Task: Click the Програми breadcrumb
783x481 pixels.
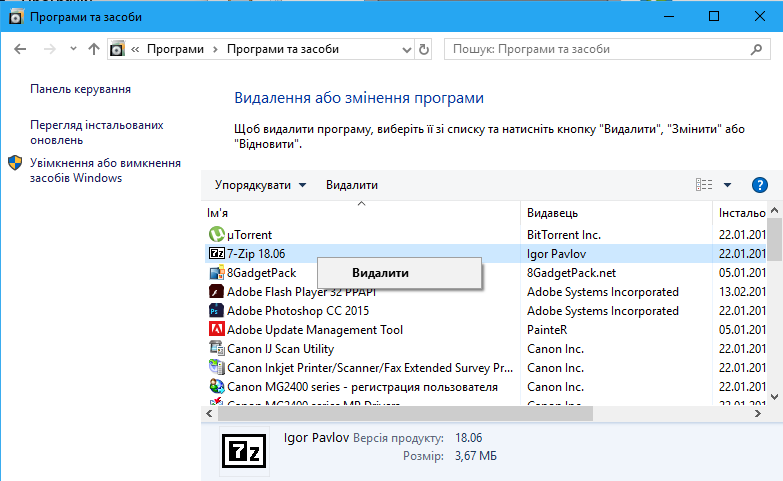Action: [x=175, y=49]
